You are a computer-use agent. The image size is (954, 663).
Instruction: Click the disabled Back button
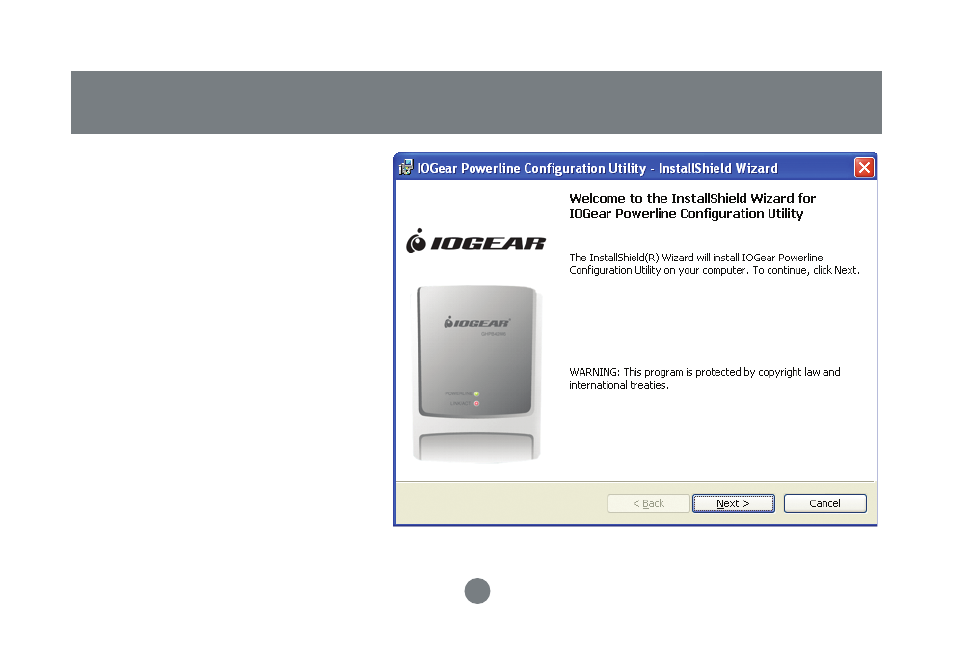point(648,504)
